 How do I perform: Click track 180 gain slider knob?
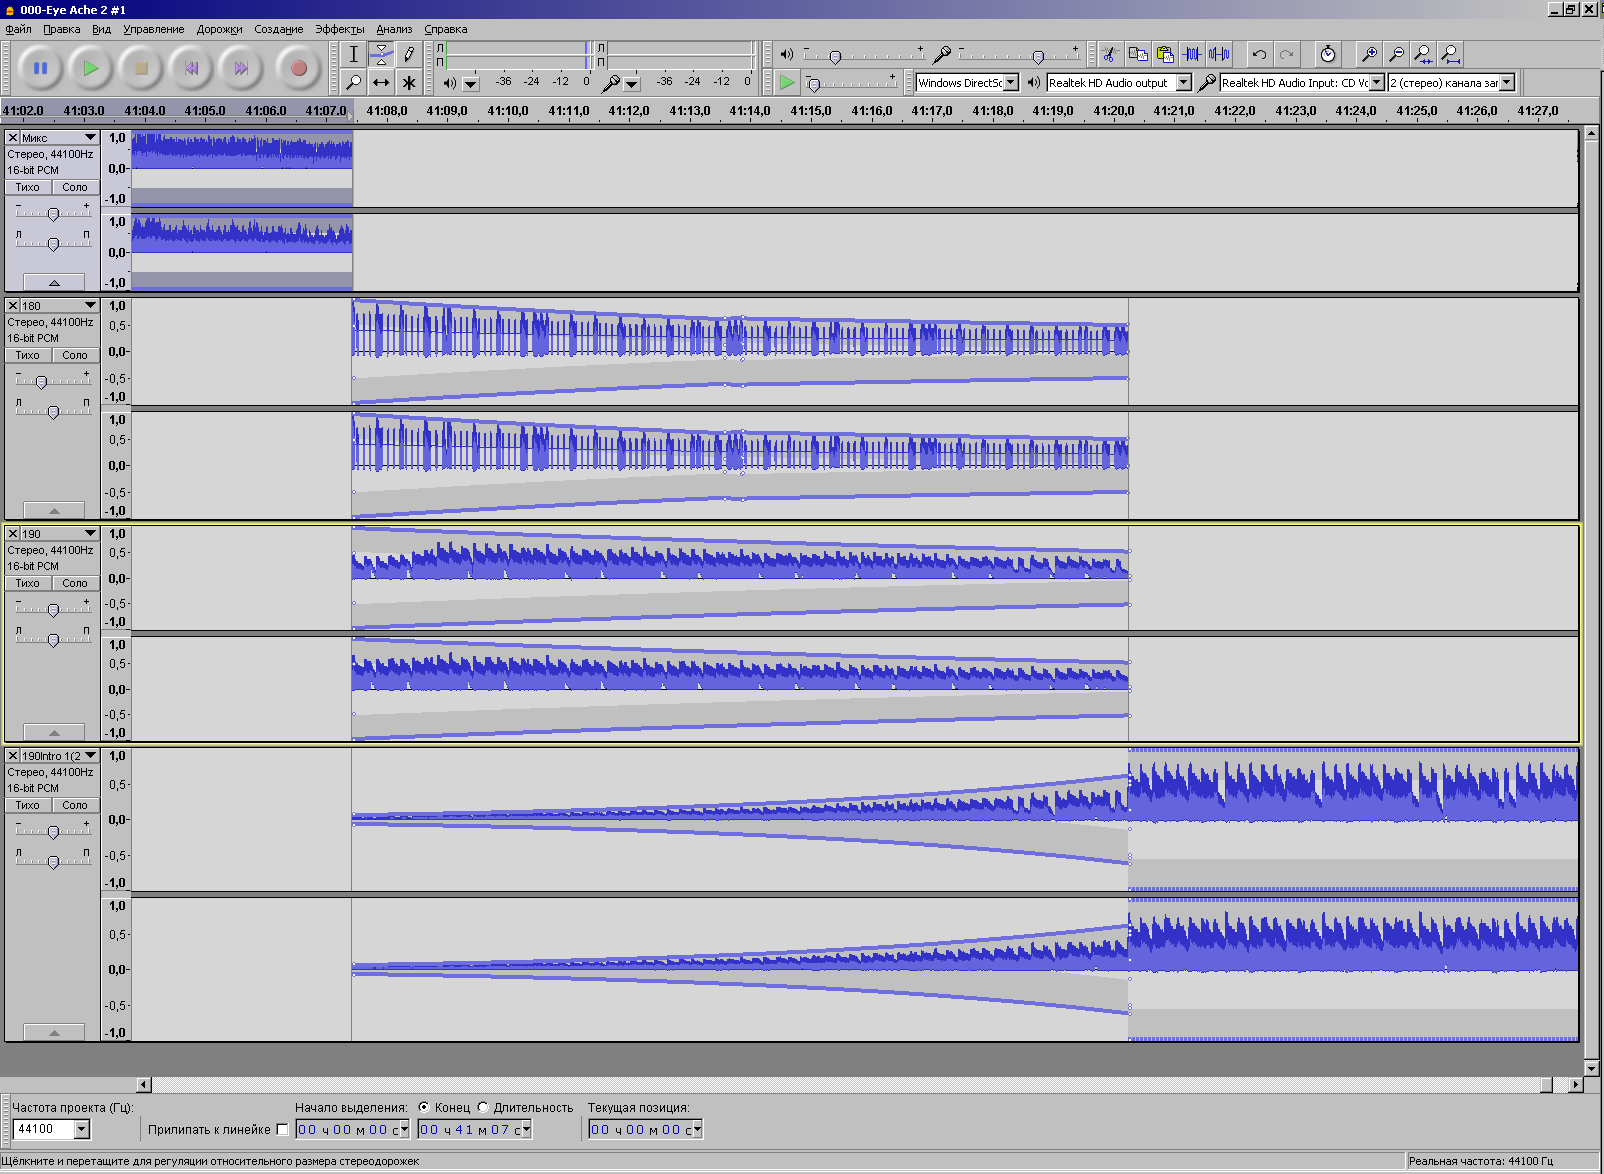(41, 382)
